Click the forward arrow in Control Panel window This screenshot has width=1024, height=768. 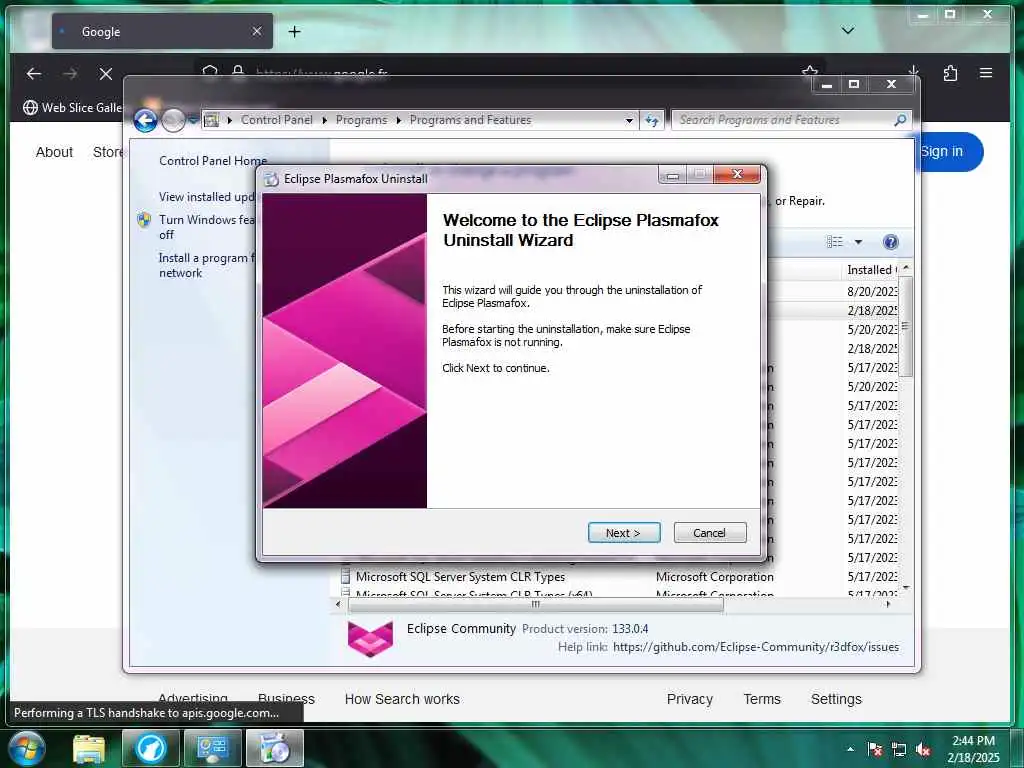(173, 120)
